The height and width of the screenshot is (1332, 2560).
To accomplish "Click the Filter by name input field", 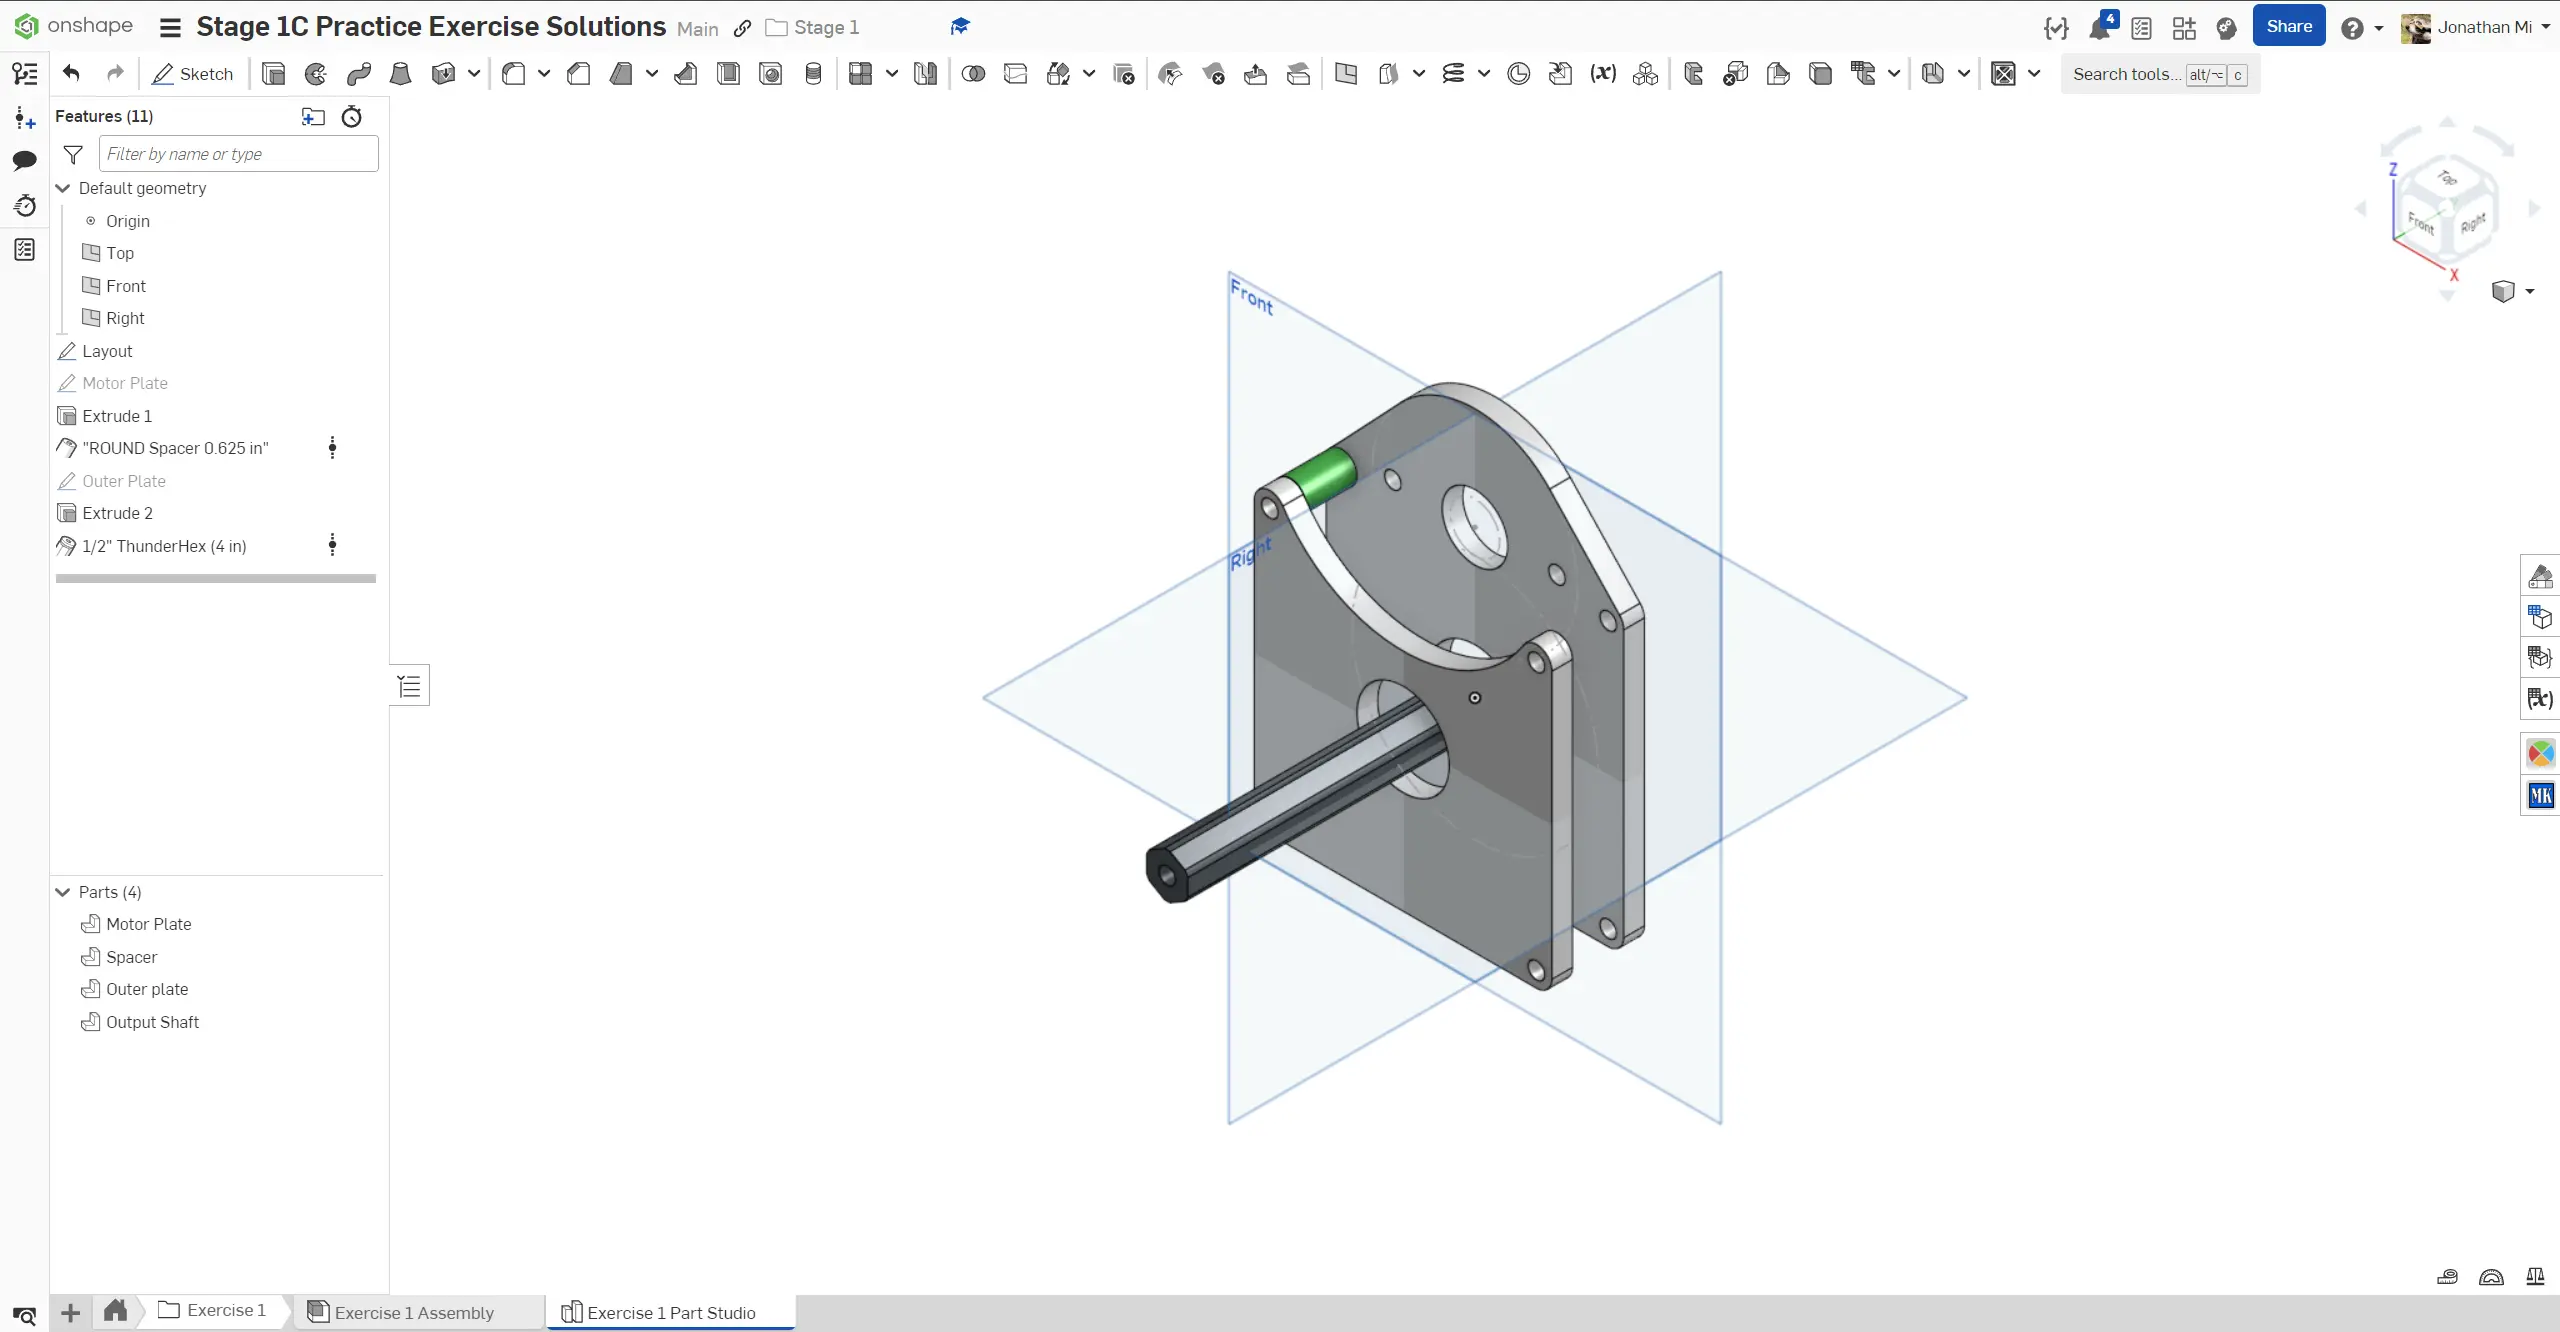I will pos(238,154).
